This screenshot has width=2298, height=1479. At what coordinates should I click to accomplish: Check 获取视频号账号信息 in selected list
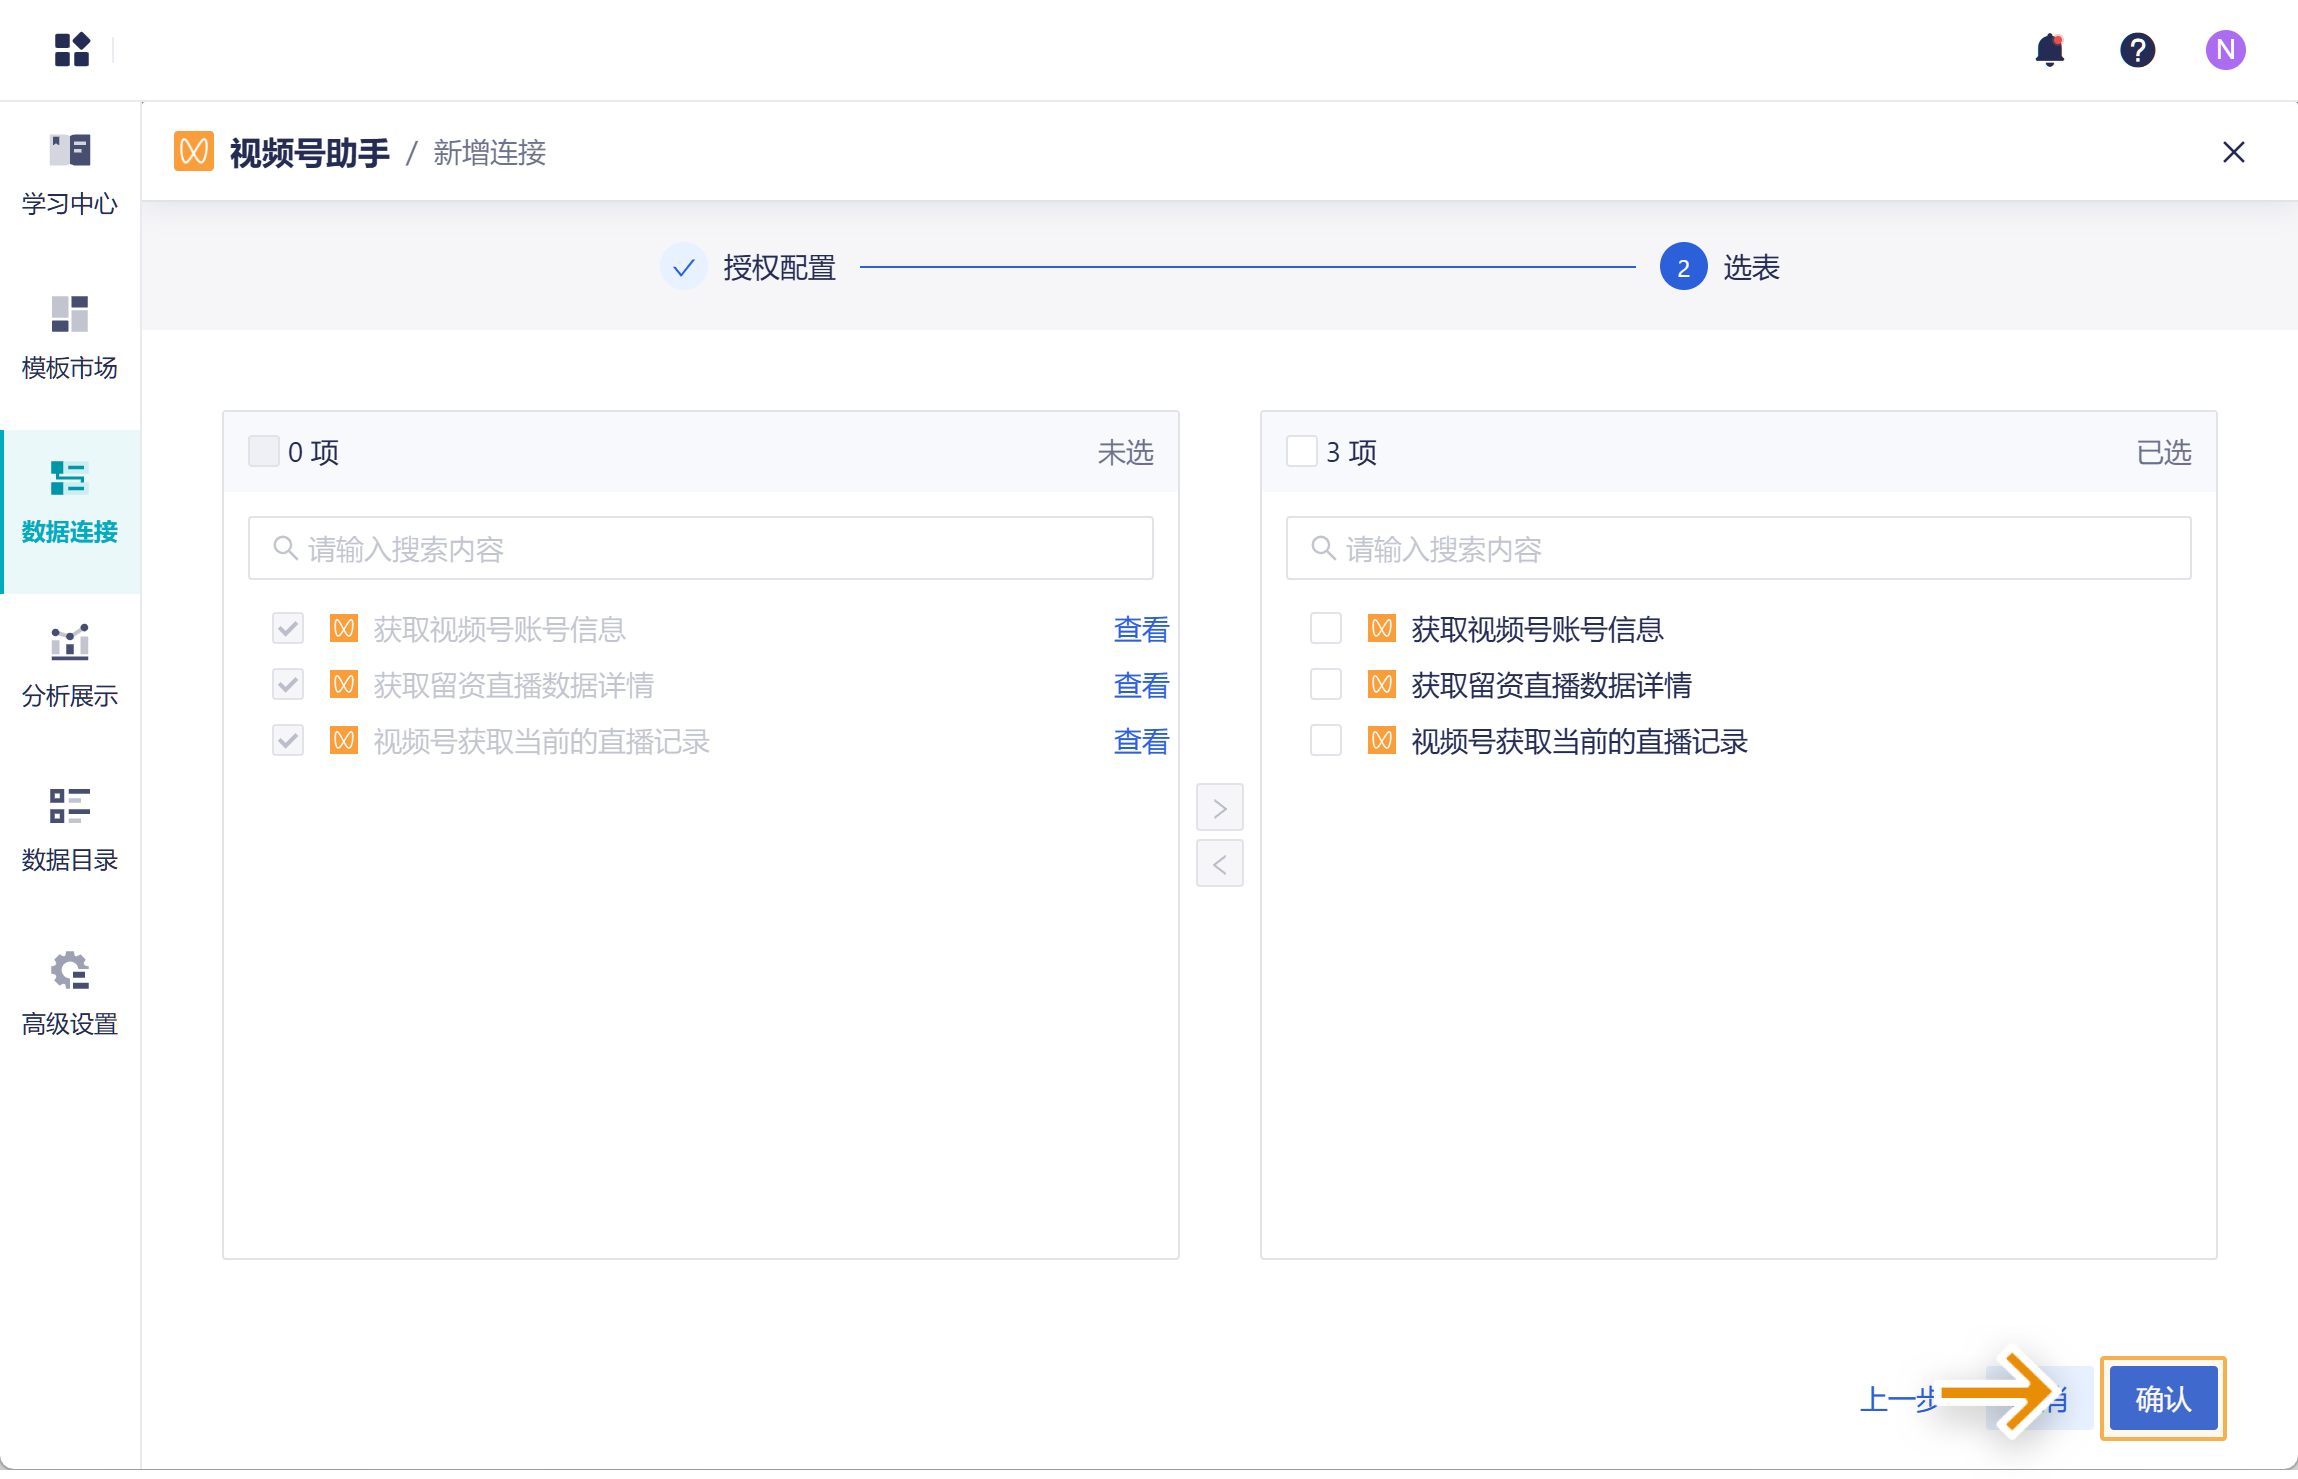(1326, 629)
